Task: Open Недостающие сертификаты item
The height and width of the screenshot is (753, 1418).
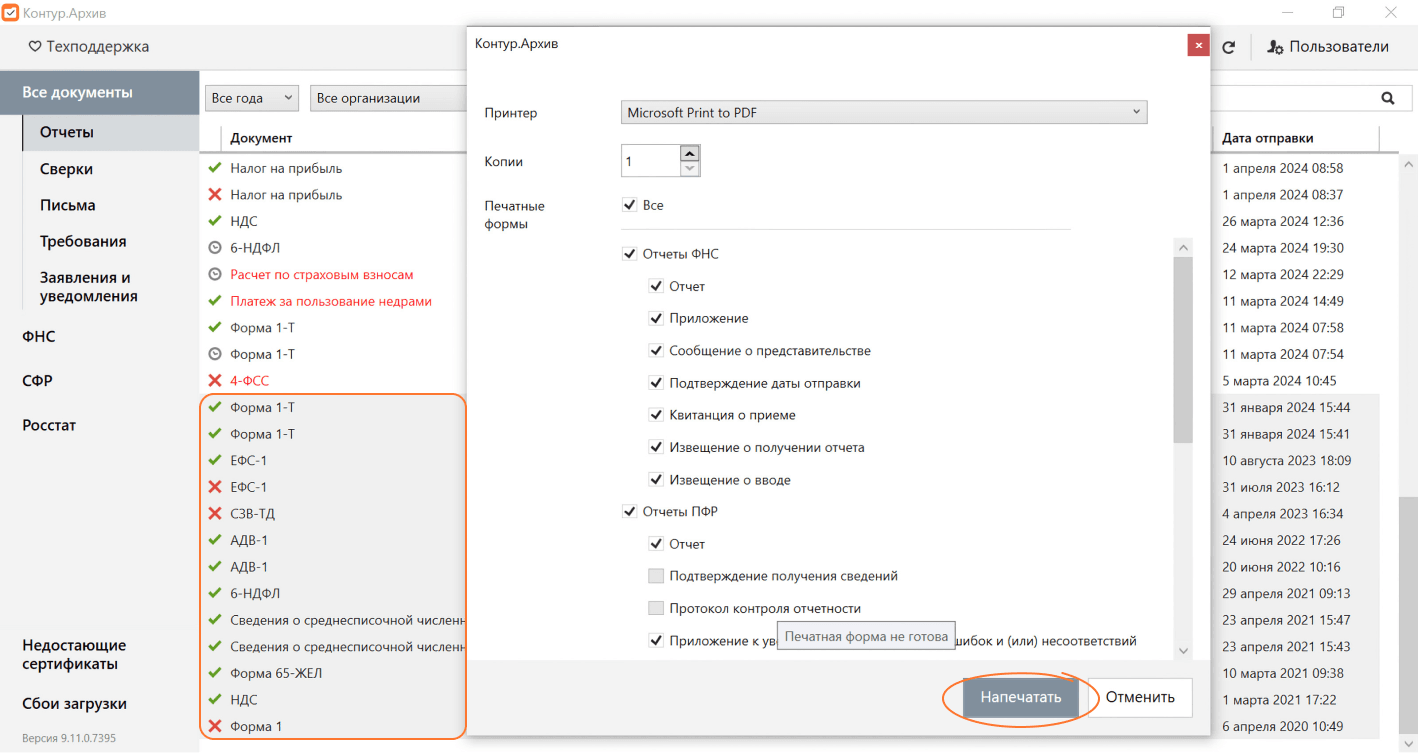Action: click(x=75, y=654)
